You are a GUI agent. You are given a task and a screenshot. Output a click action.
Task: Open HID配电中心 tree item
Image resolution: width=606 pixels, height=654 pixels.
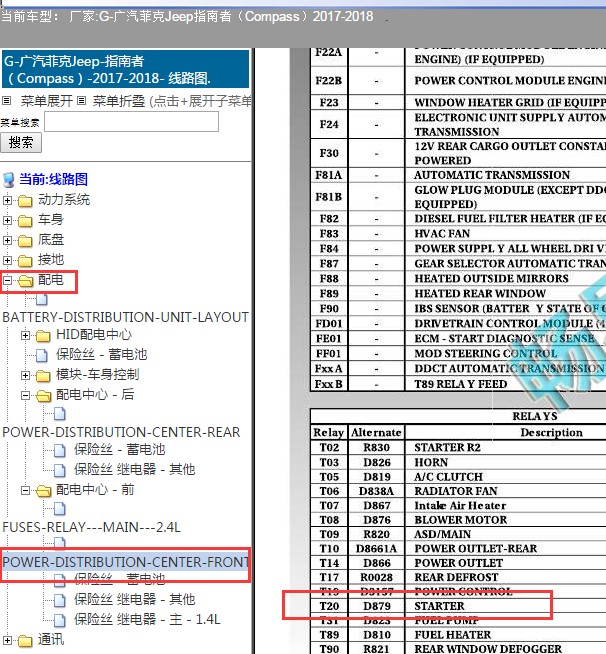coord(94,335)
